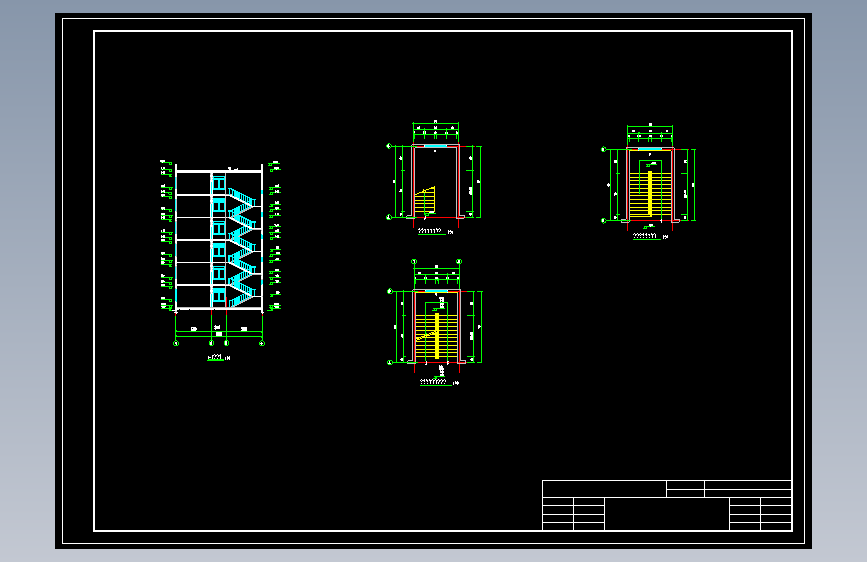Pick the yellow stair treads in right plan
The height and width of the screenshot is (562, 867).
point(650,194)
